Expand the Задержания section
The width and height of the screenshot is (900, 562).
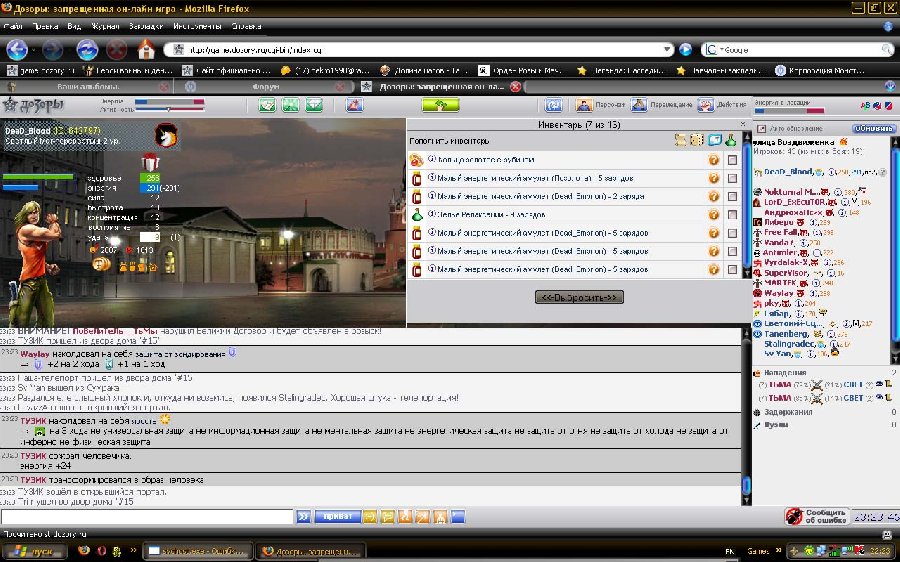[x=788, y=412]
